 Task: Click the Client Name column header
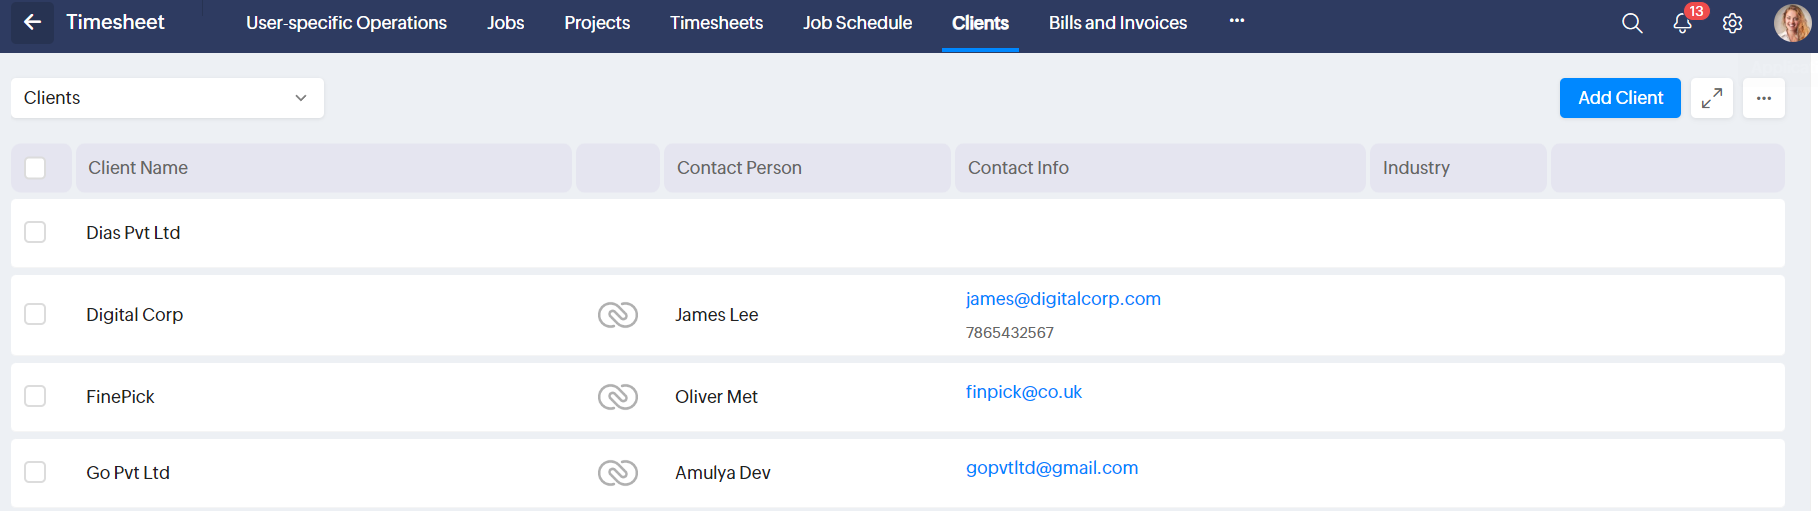[138, 168]
